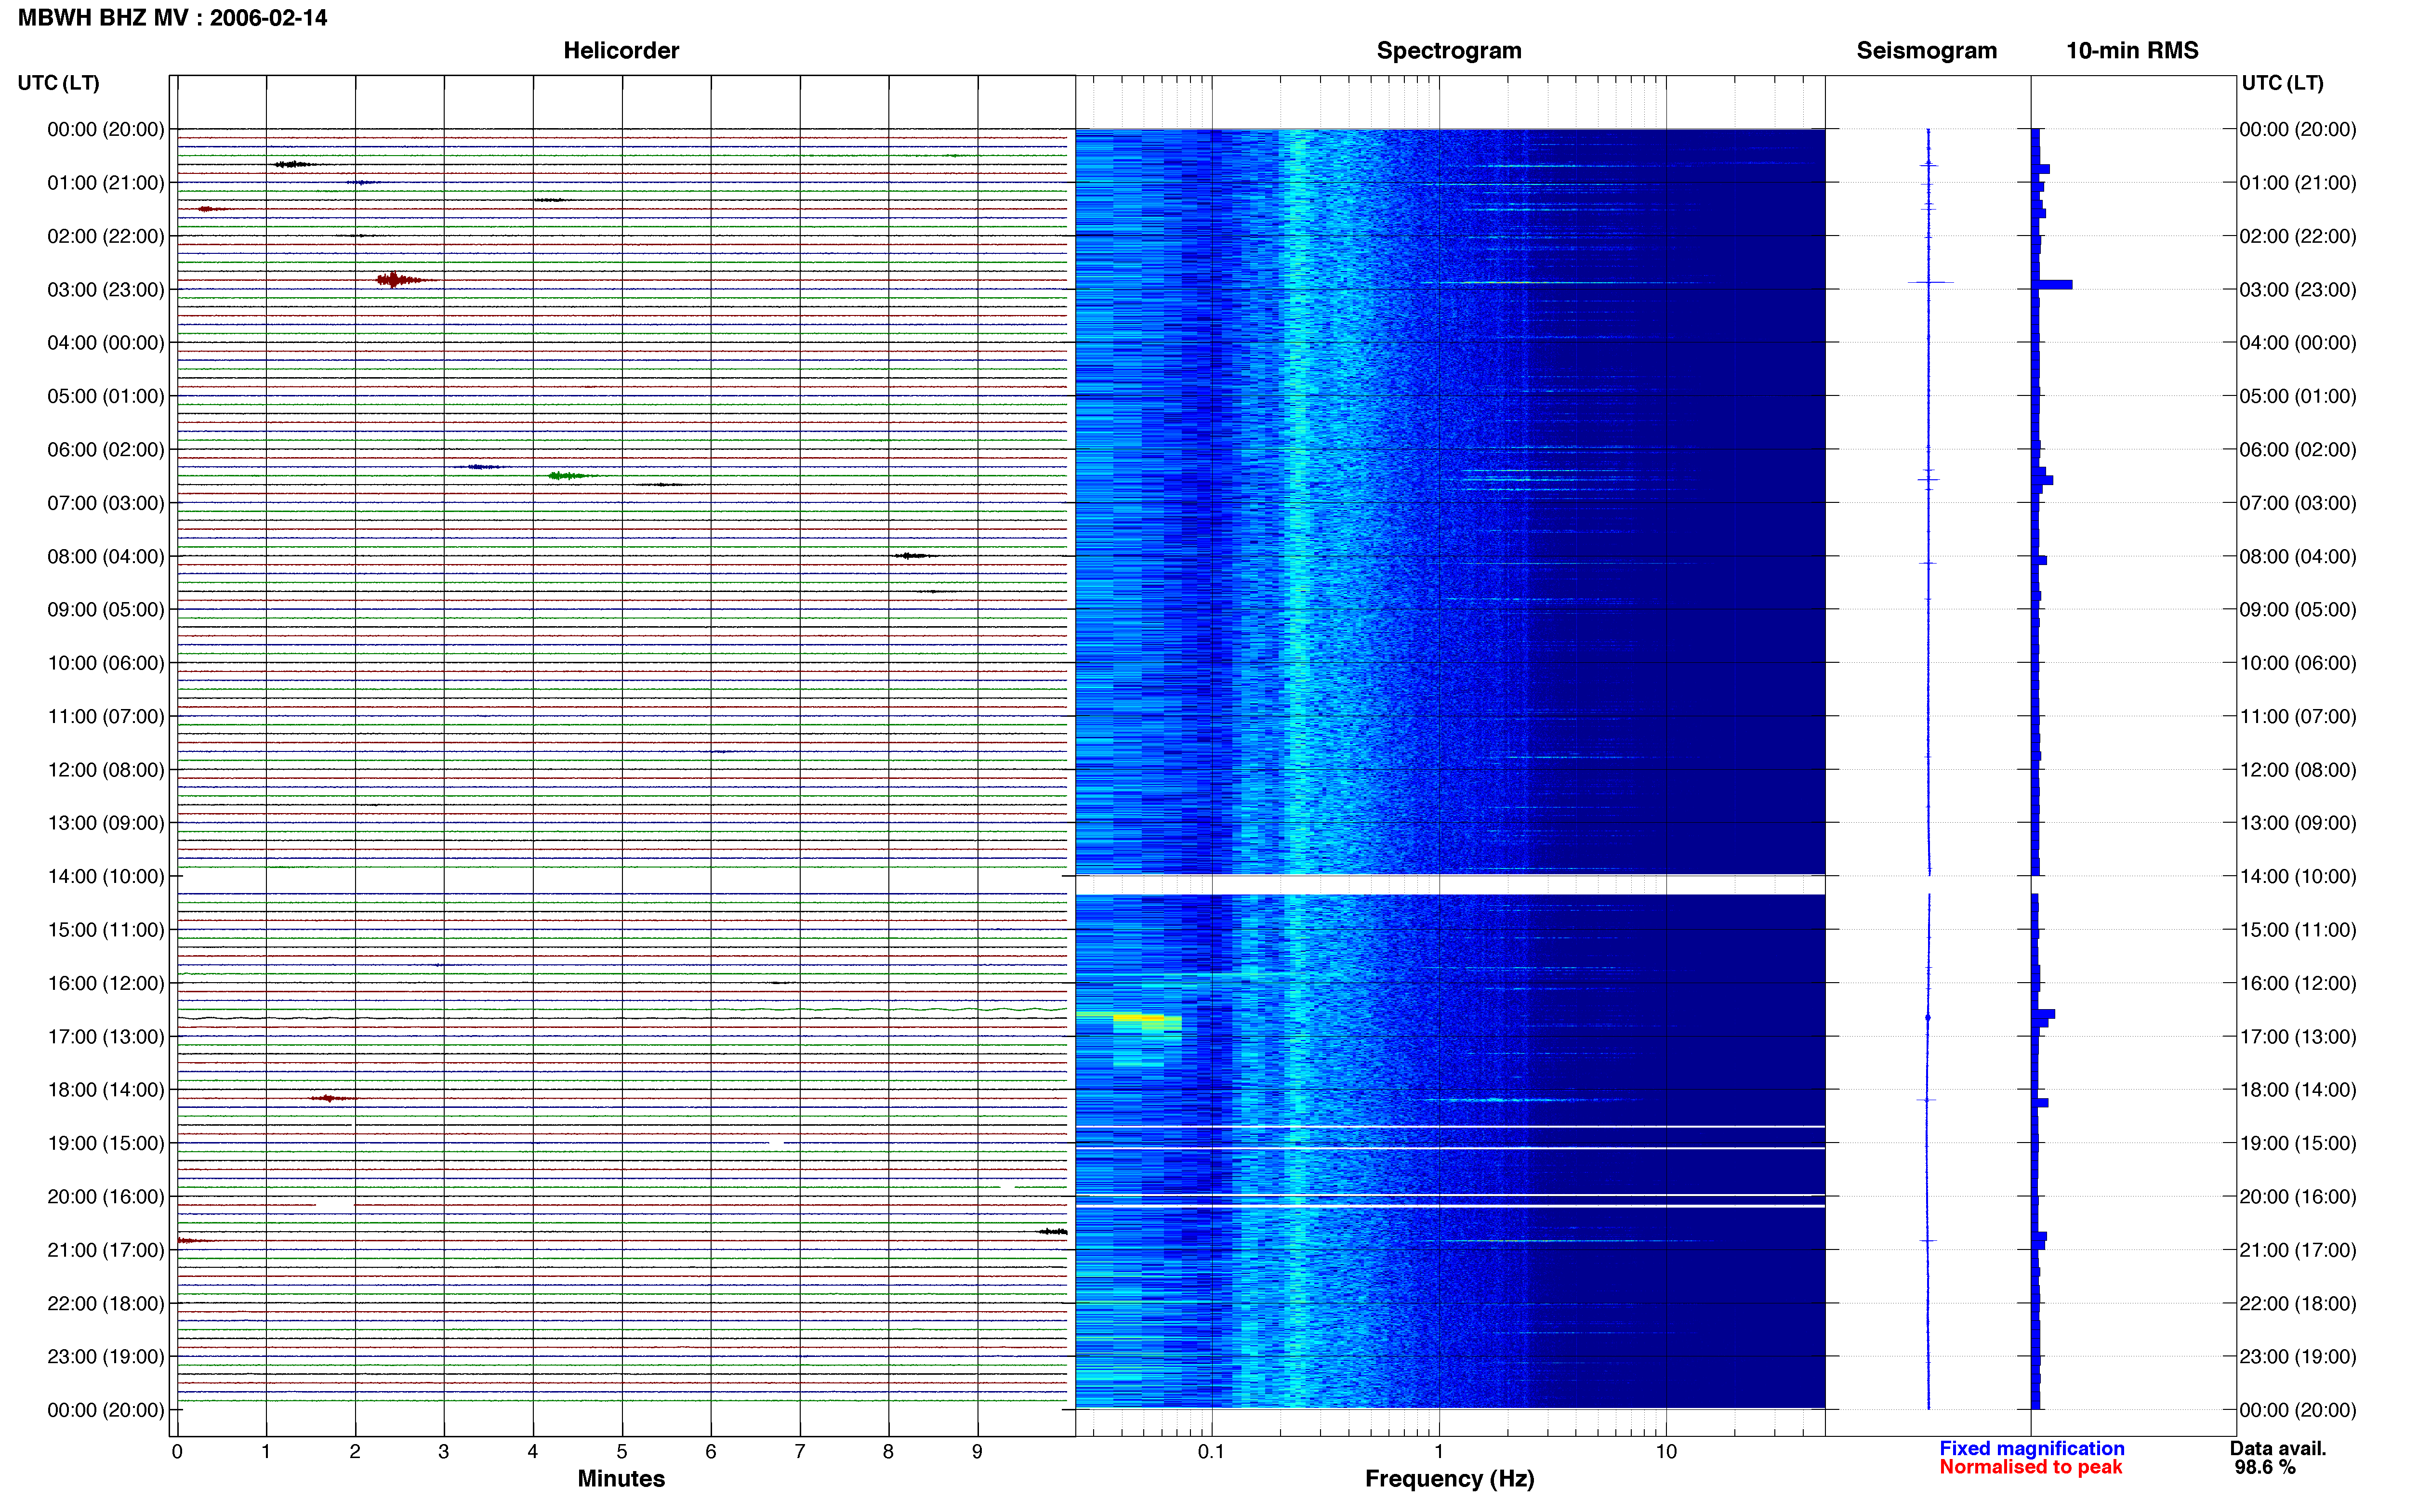Click right time label '01:00 (21:00)'
This screenshot has width=2418, height=1512.
tap(2298, 183)
